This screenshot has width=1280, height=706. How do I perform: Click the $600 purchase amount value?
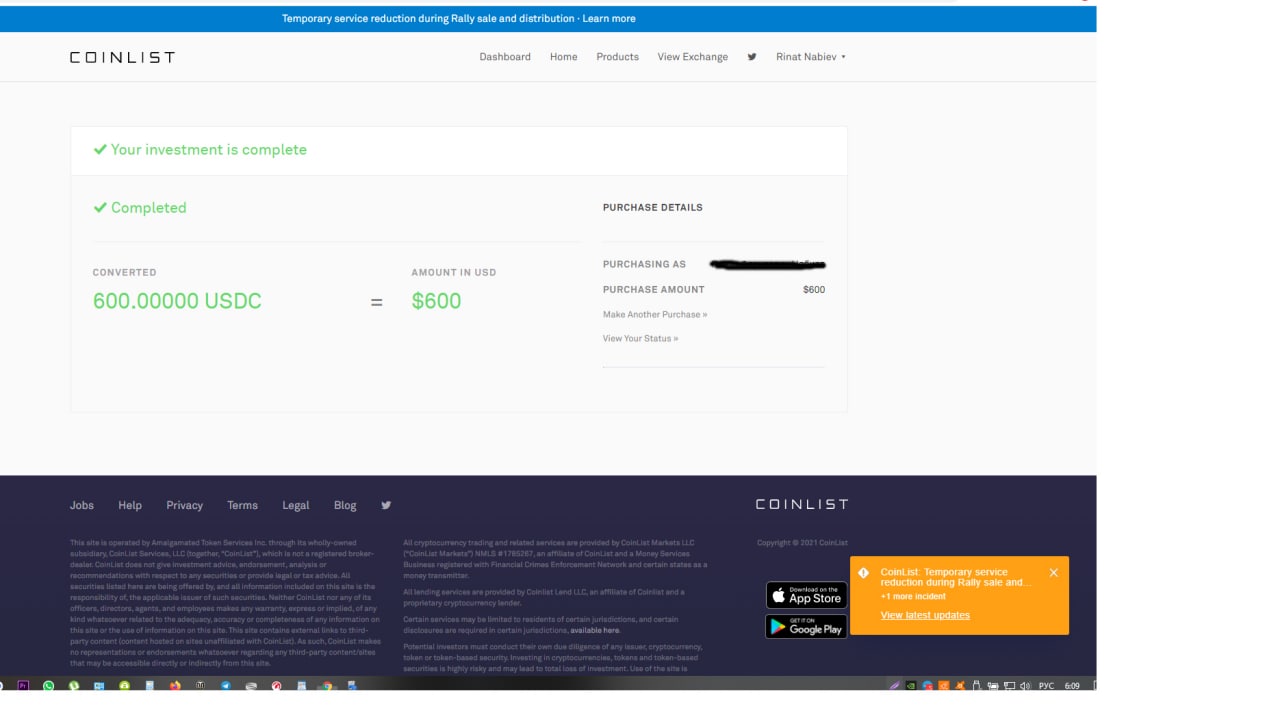point(814,289)
